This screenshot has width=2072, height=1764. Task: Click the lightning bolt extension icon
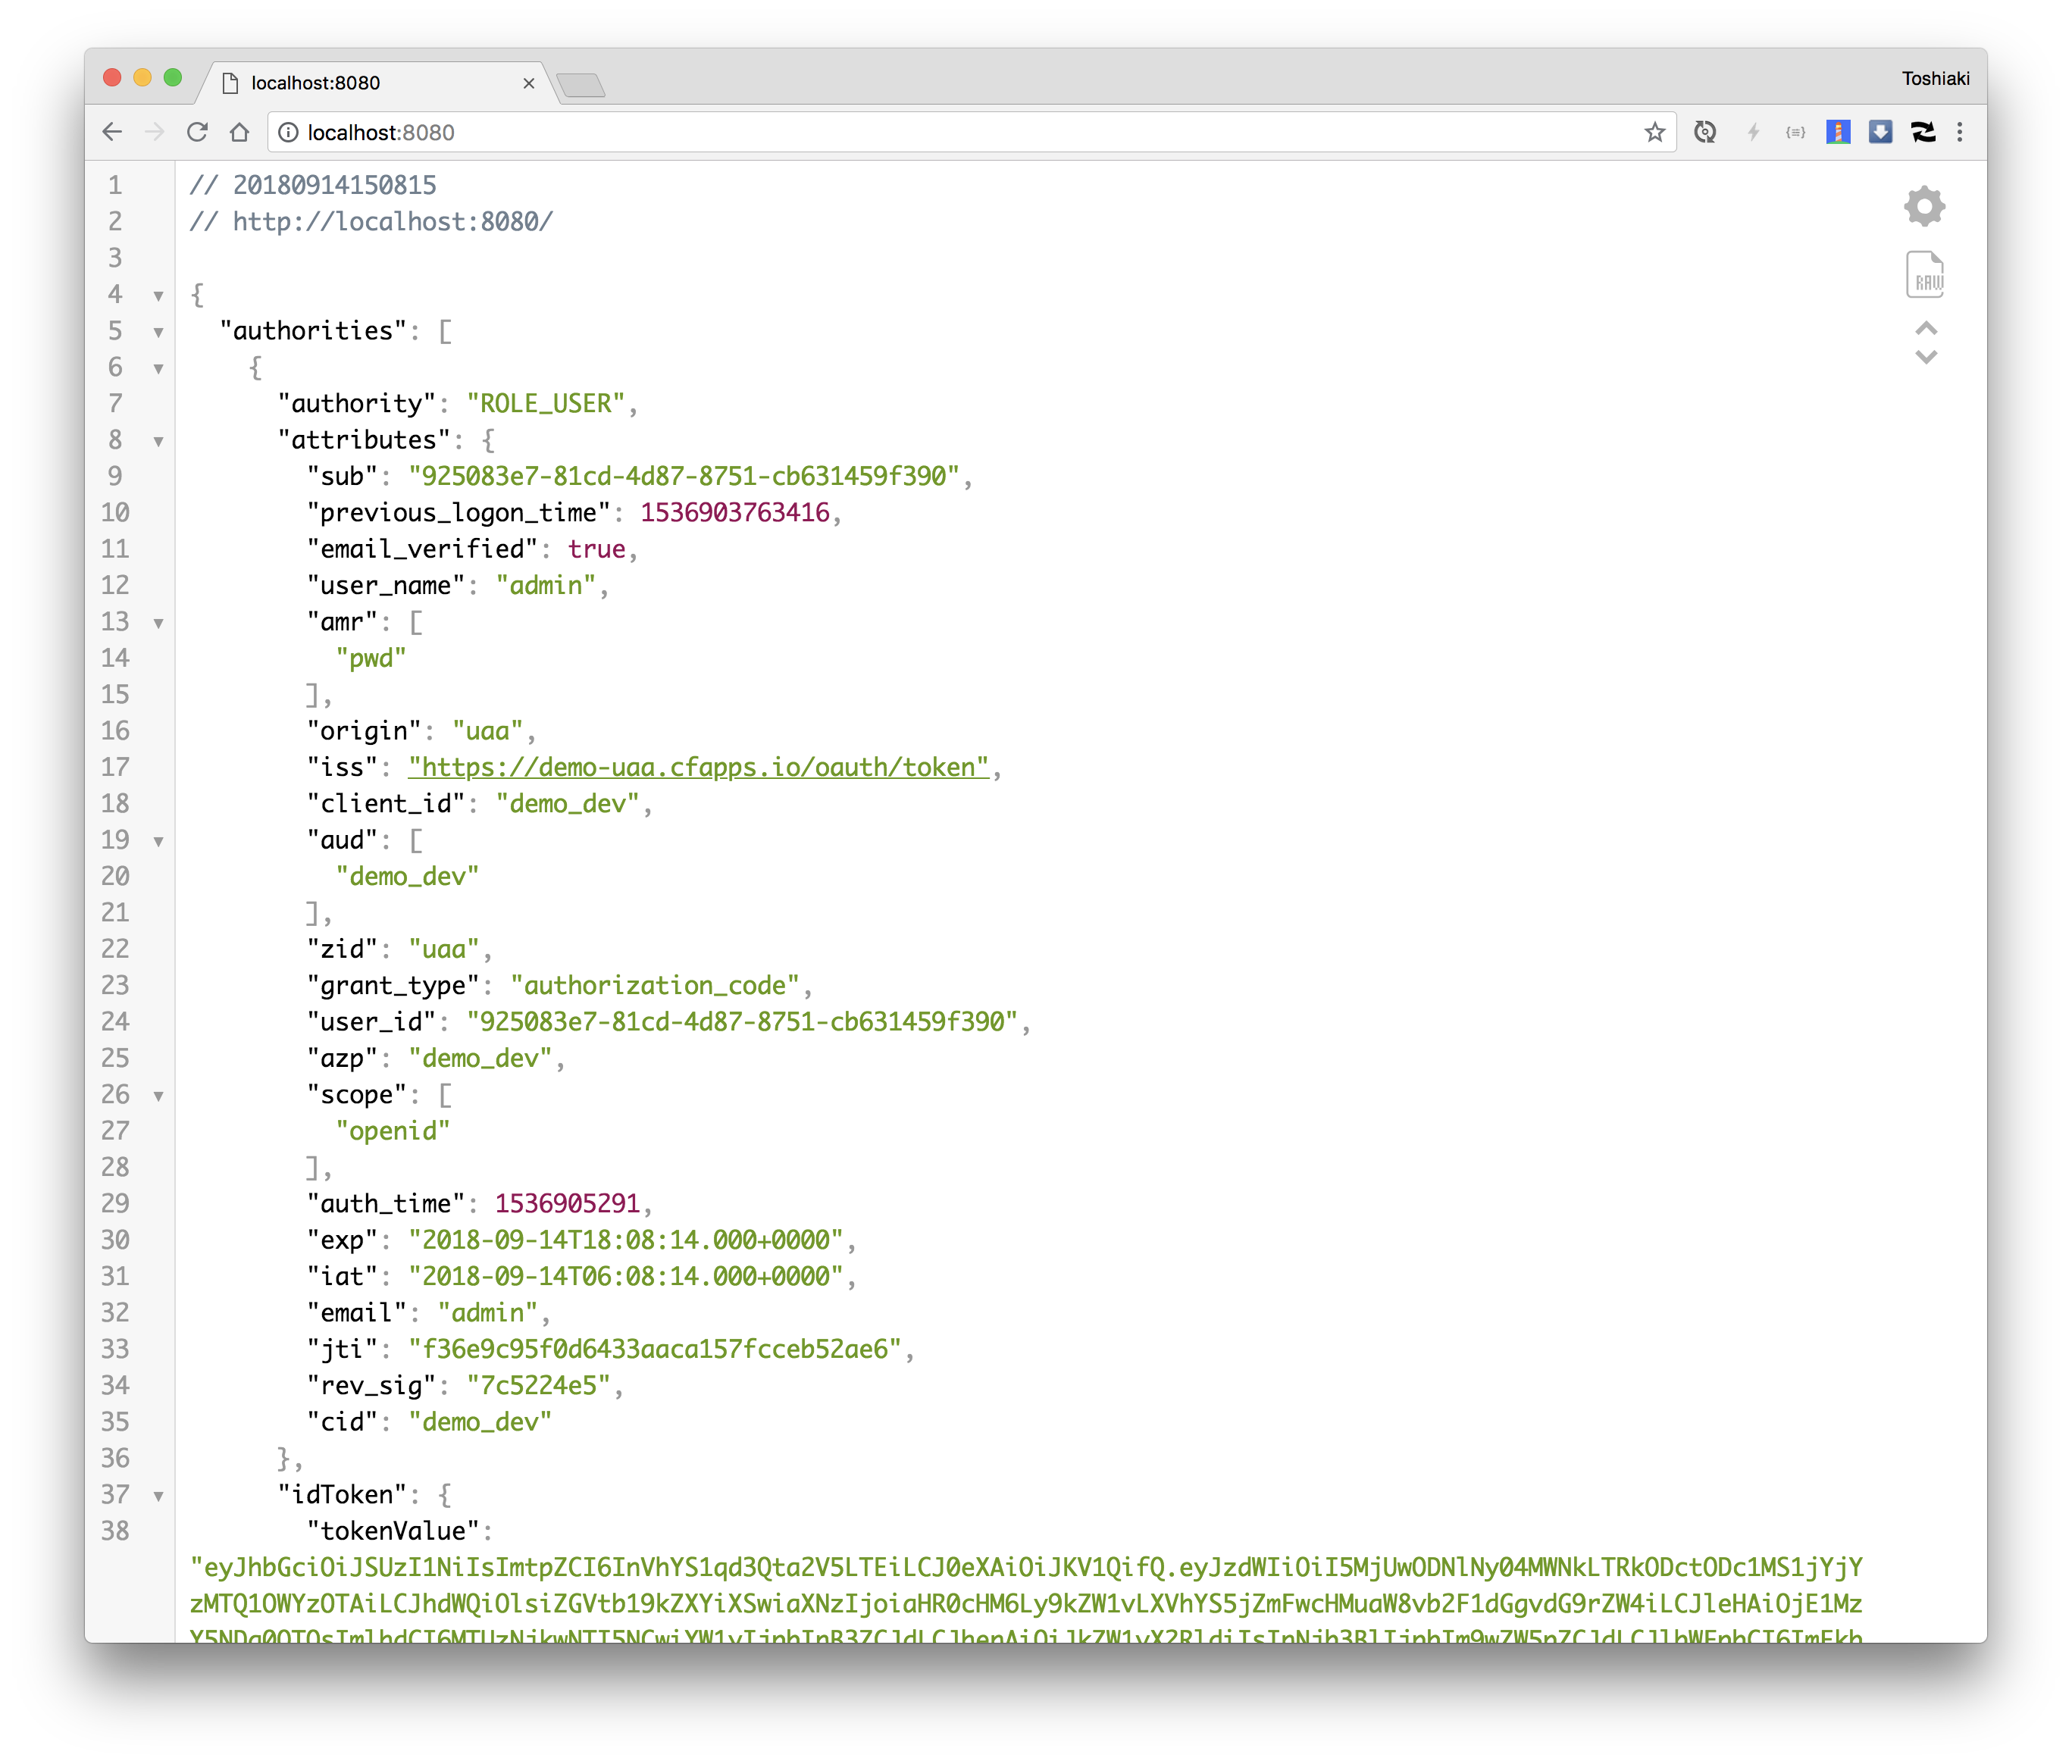[1753, 132]
